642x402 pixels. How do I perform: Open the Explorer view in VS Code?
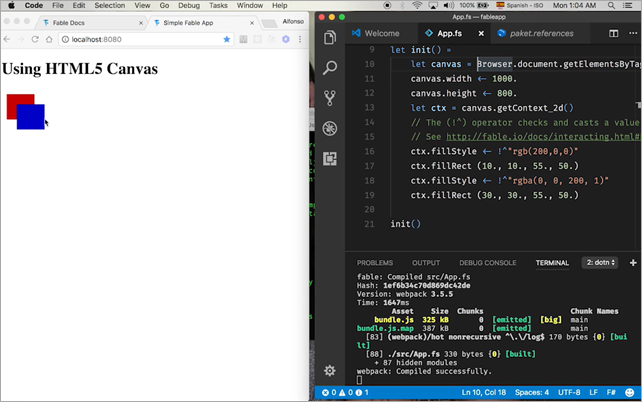click(x=330, y=37)
